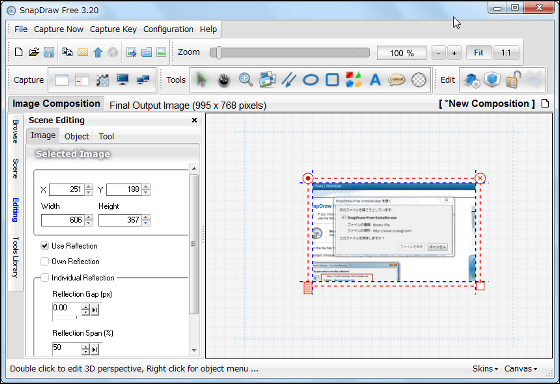Enable the Own Reflection checkbox
Image resolution: width=560 pixels, height=384 pixels.
pos(44,261)
